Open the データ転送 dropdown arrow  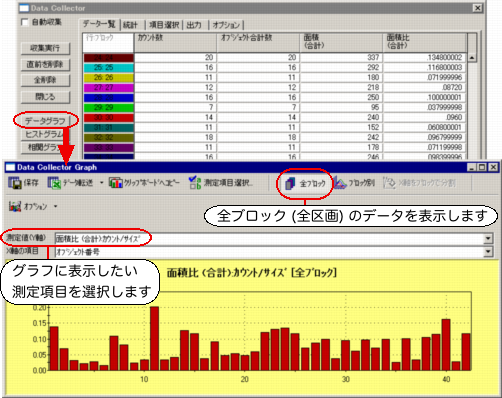(101, 183)
